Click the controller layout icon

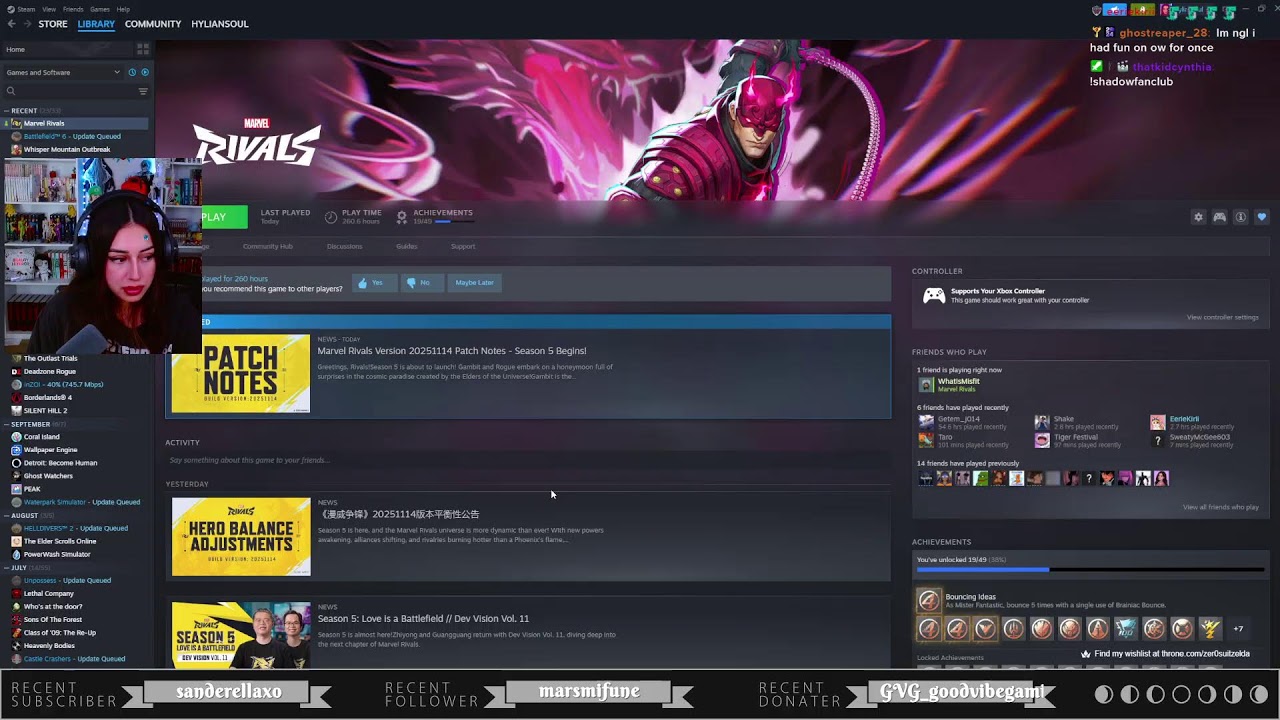tap(1219, 217)
